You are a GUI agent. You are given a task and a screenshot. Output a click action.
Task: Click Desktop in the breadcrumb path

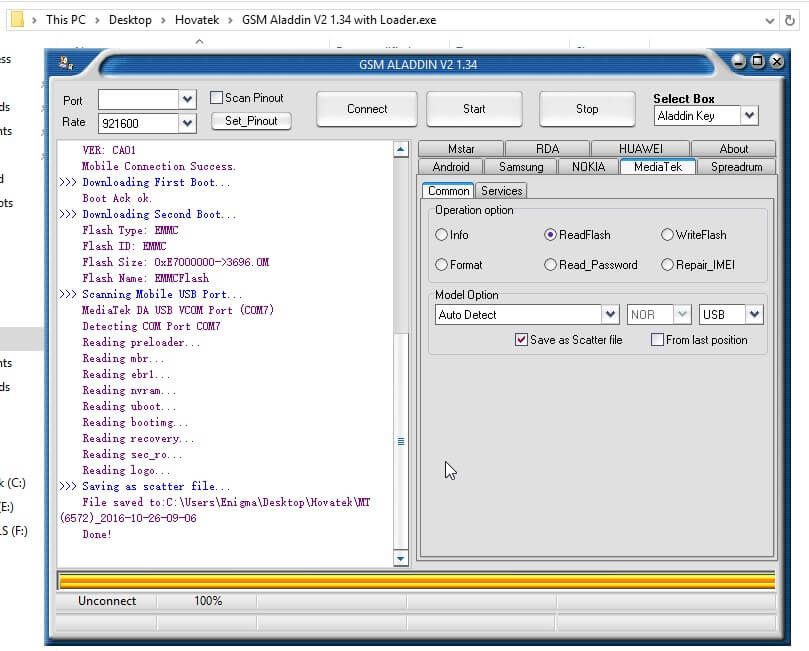tap(130, 20)
